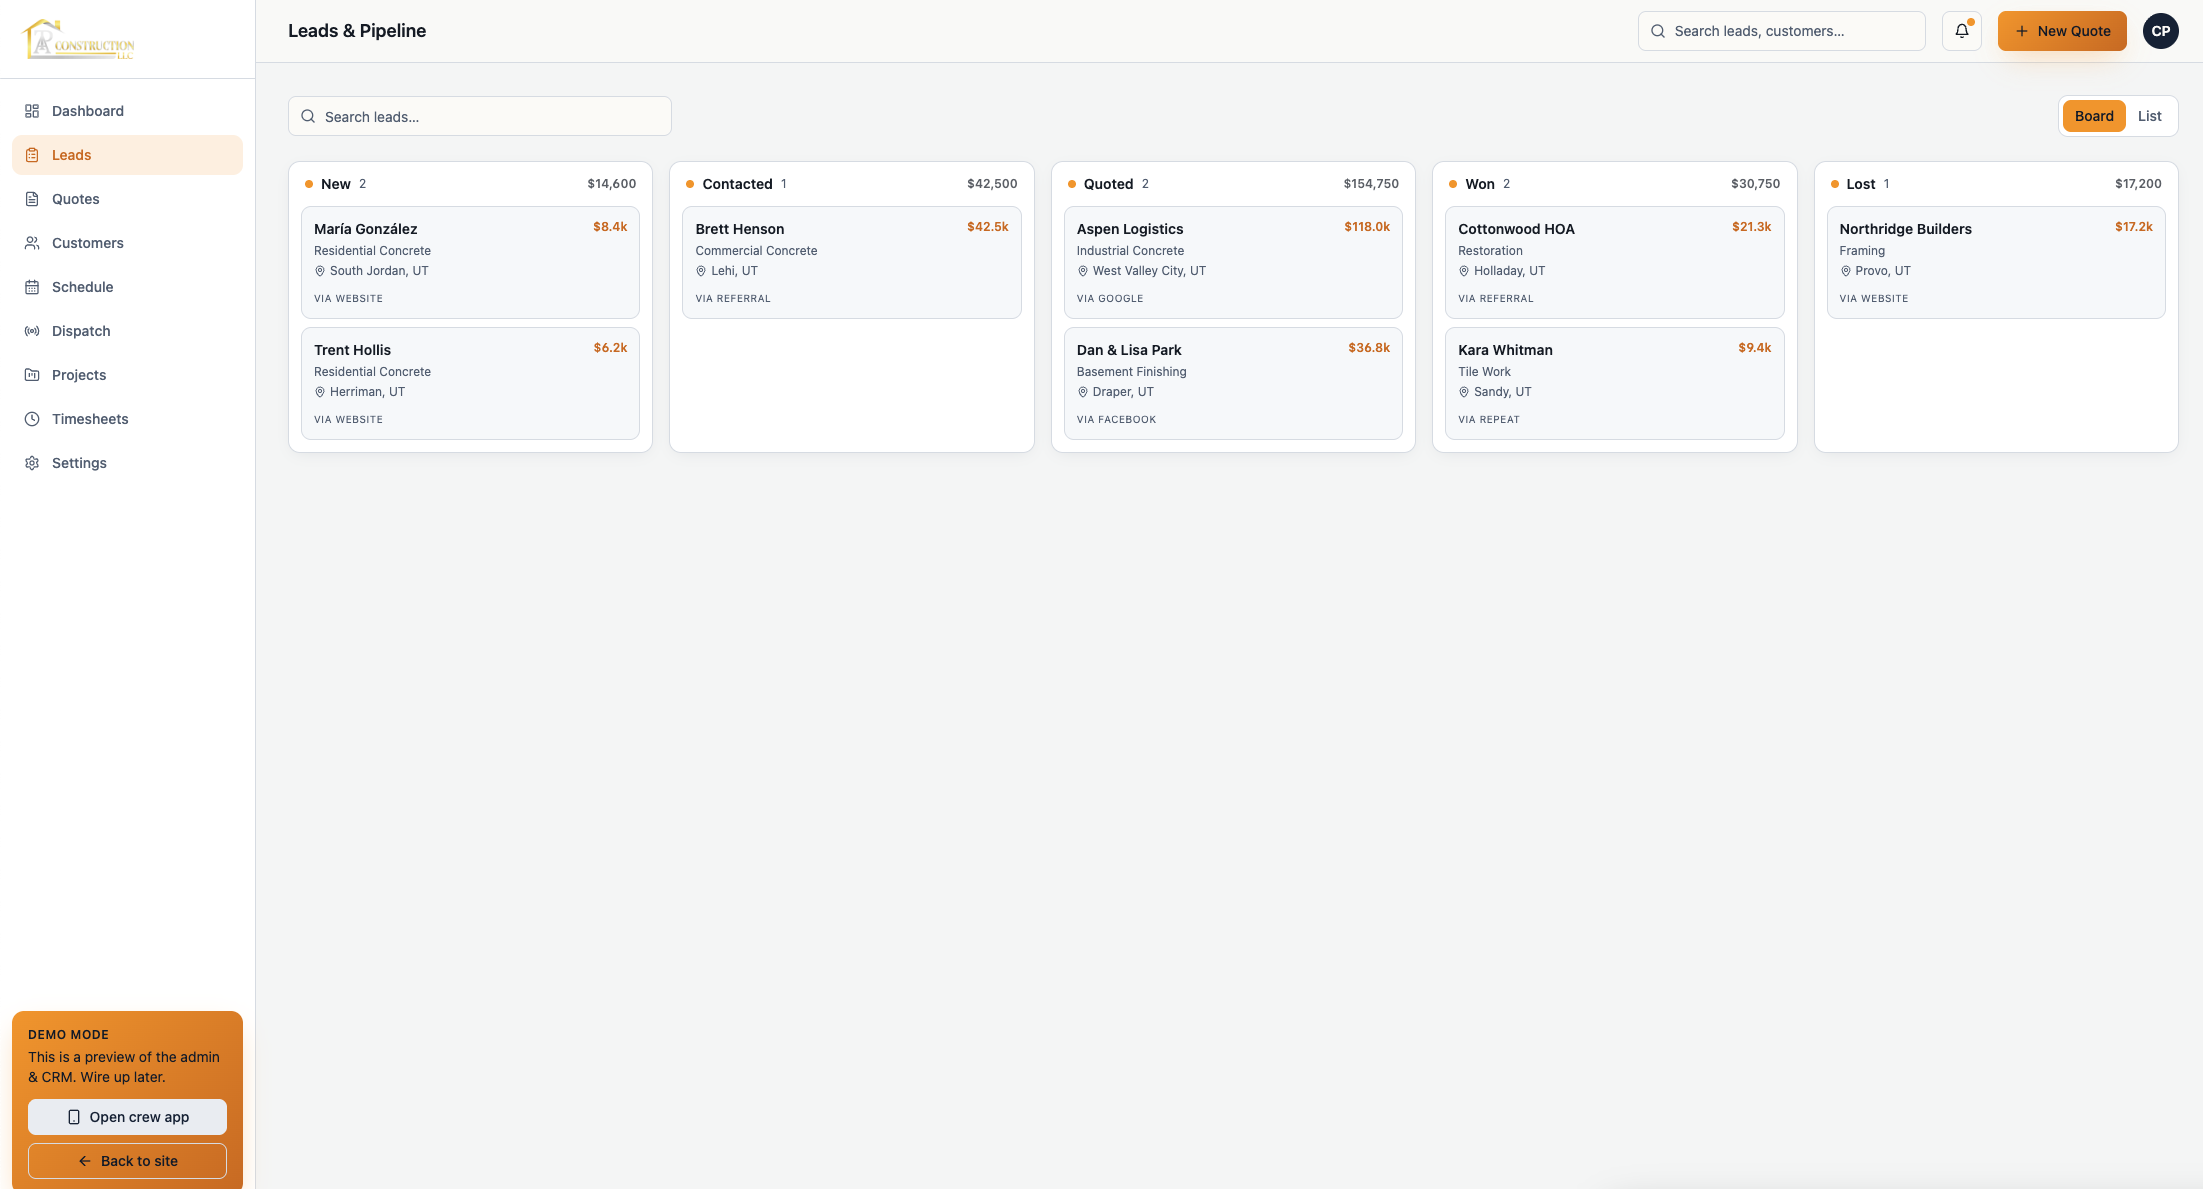Click the leads search field

pyautogui.click(x=478, y=116)
